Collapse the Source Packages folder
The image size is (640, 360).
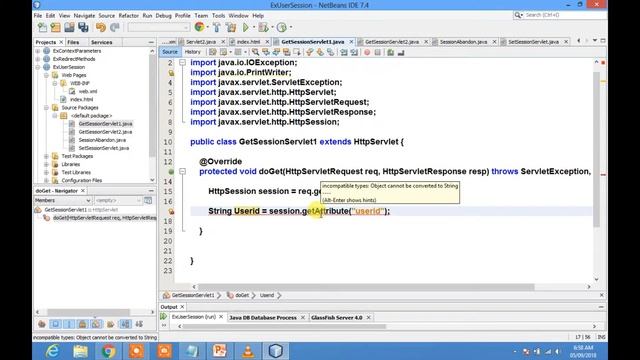[x=46, y=108]
